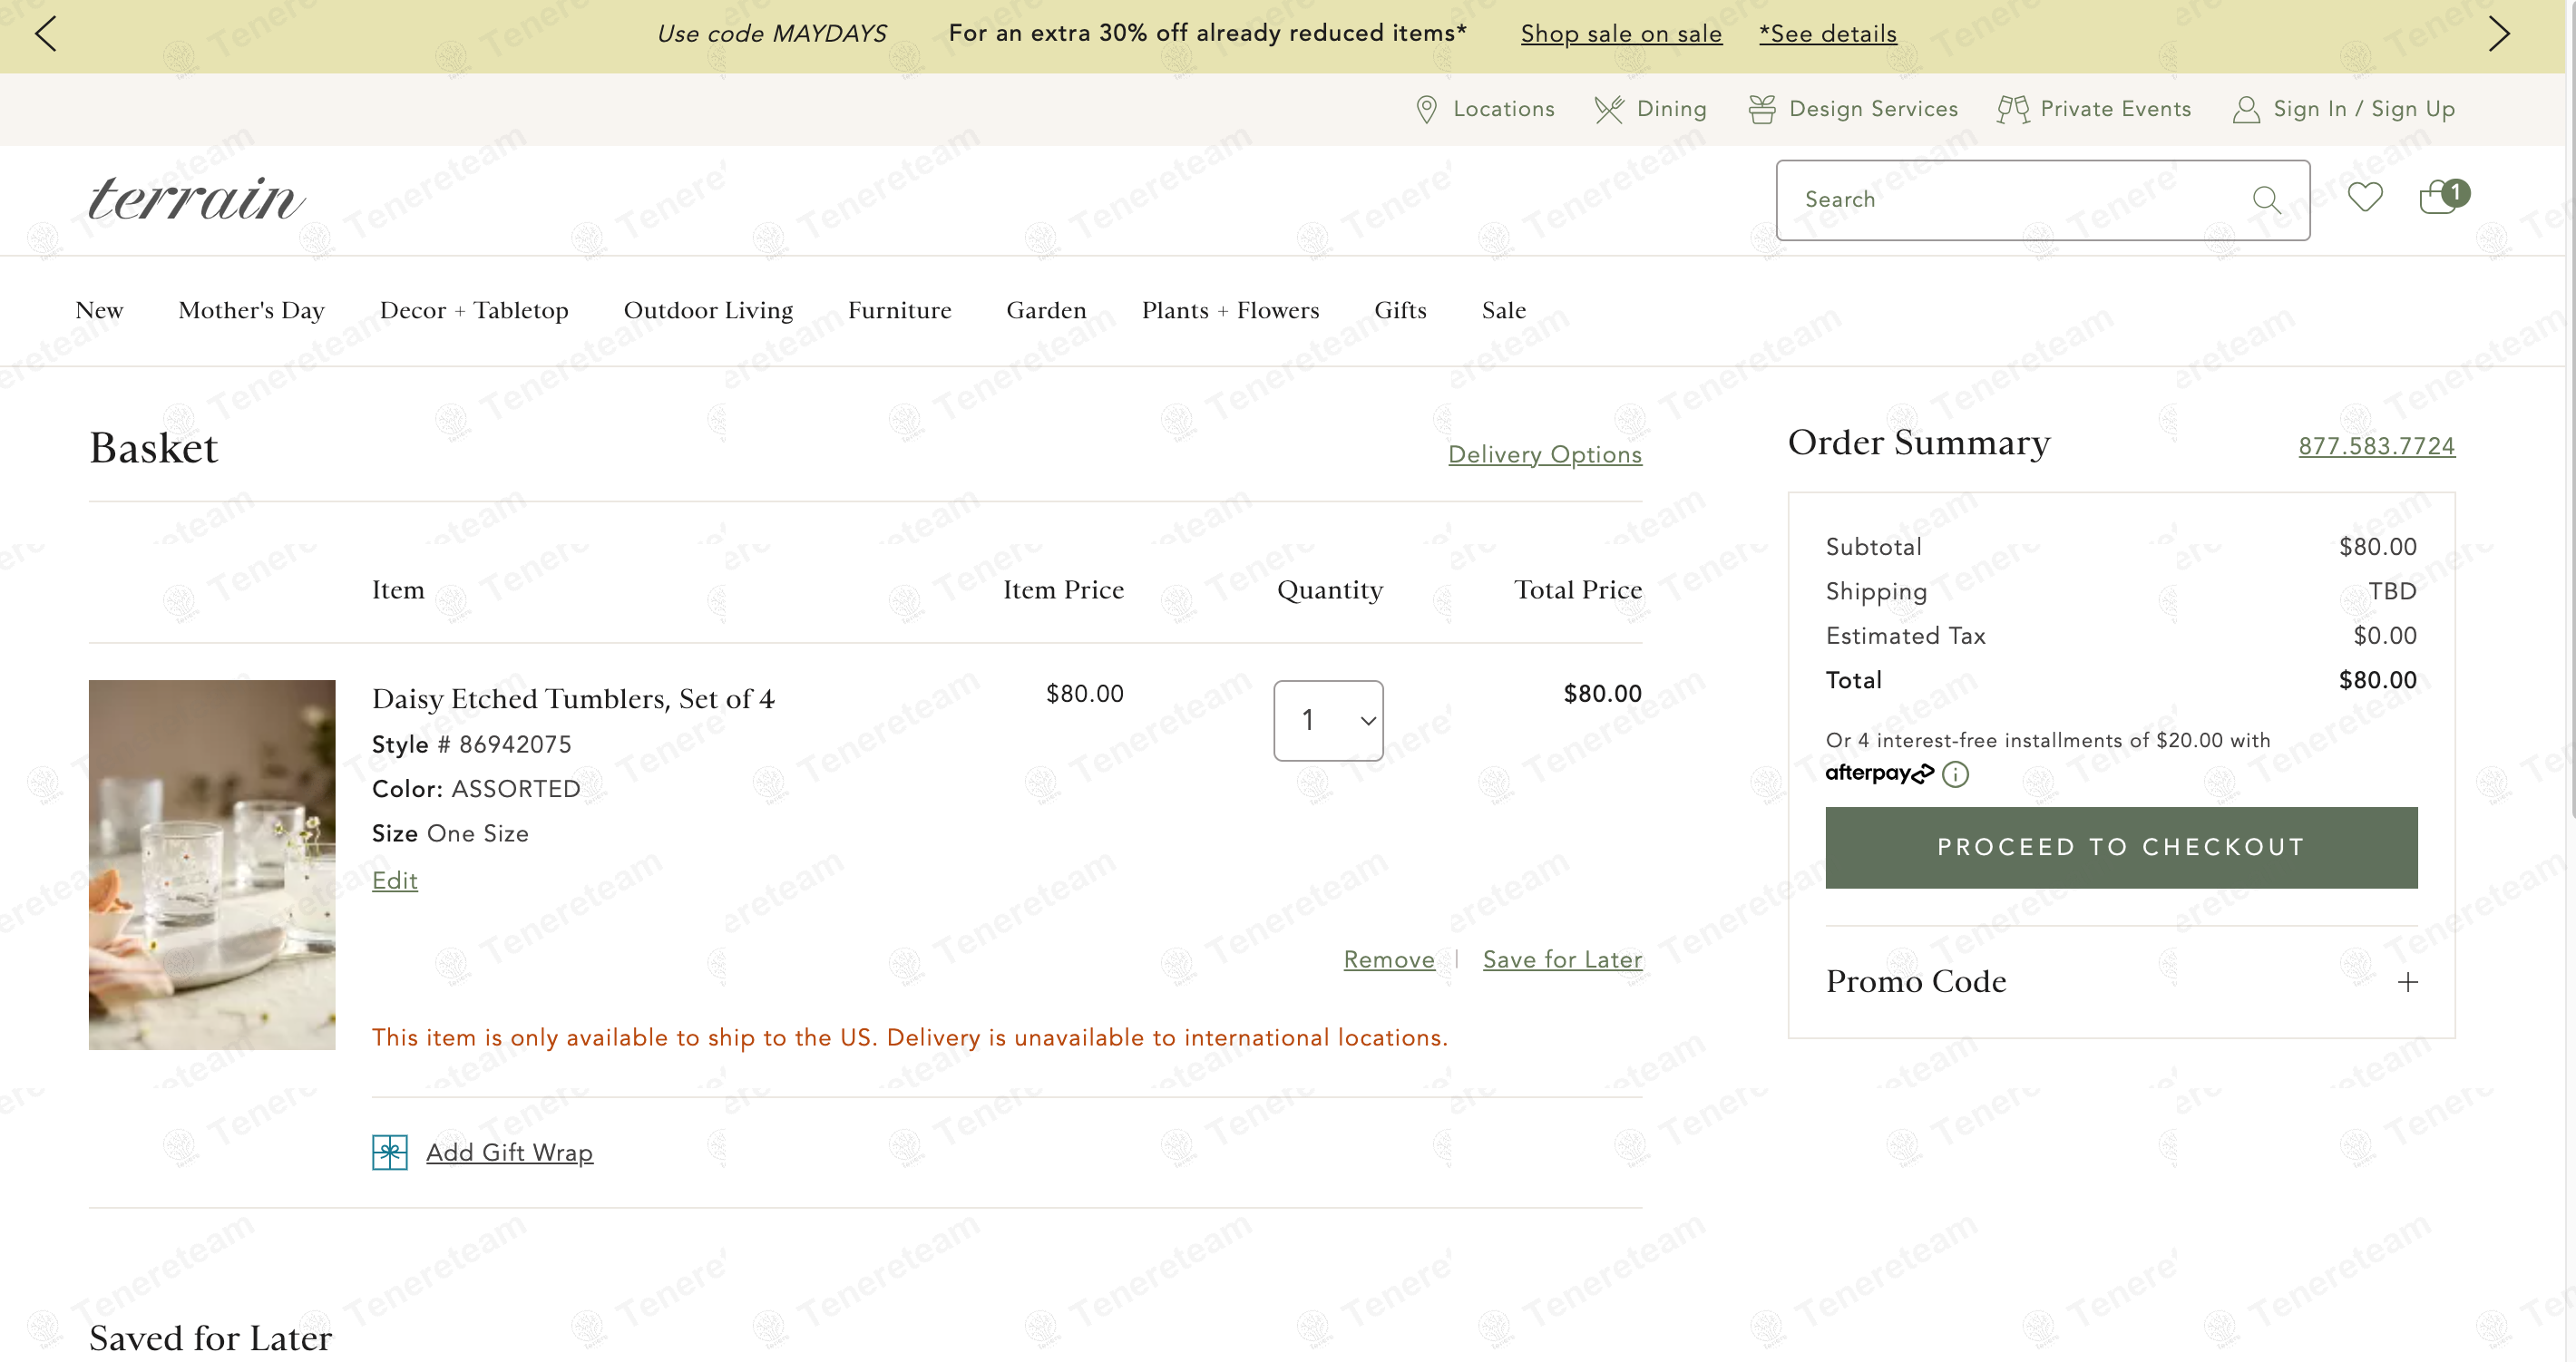This screenshot has width=2576, height=1362.
Task: Click the Design Services link text
Action: pyautogui.click(x=1873, y=109)
